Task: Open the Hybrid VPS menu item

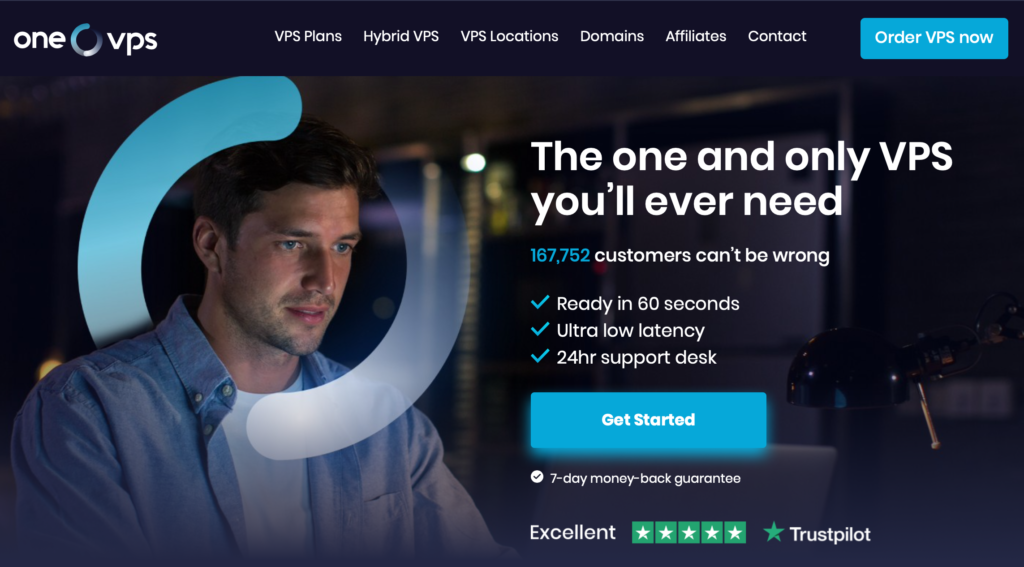Action: (x=401, y=37)
